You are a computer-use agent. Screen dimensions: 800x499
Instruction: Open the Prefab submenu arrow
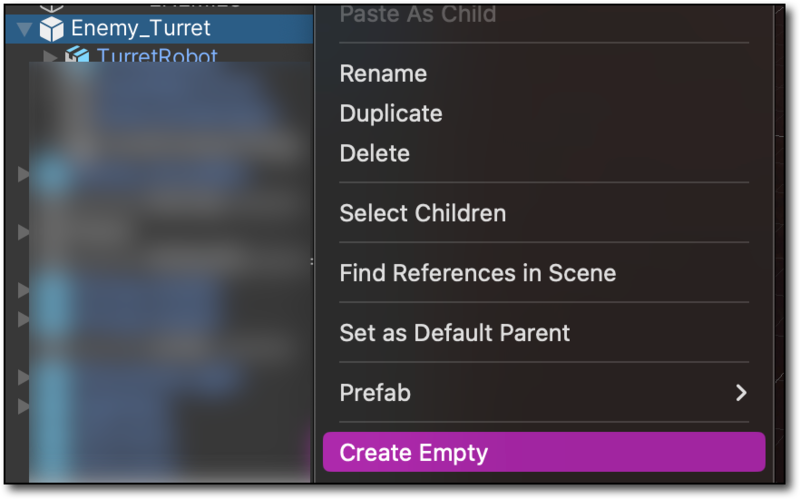point(741,393)
